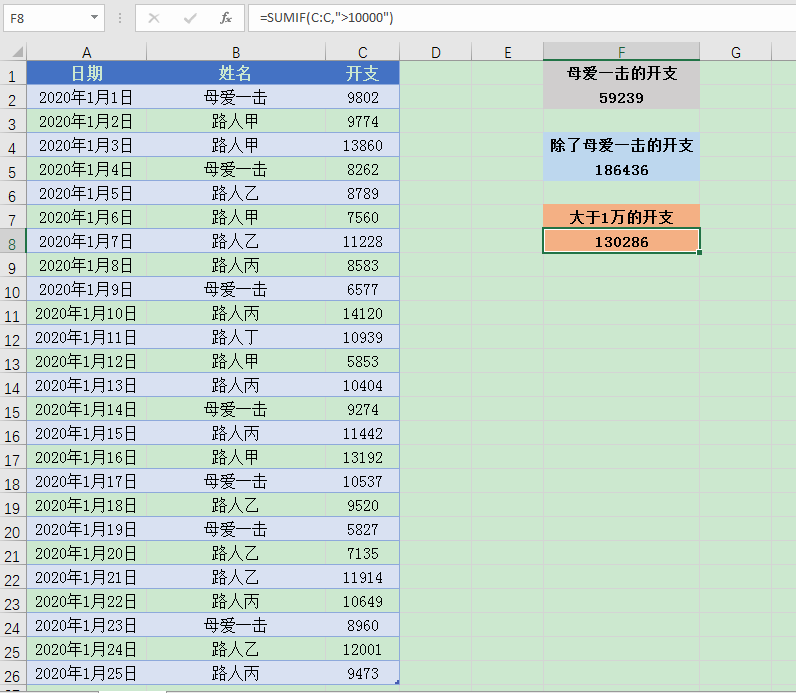This screenshot has width=796, height=693.
Task: Click cell with value 9802
Action: (362, 97)
